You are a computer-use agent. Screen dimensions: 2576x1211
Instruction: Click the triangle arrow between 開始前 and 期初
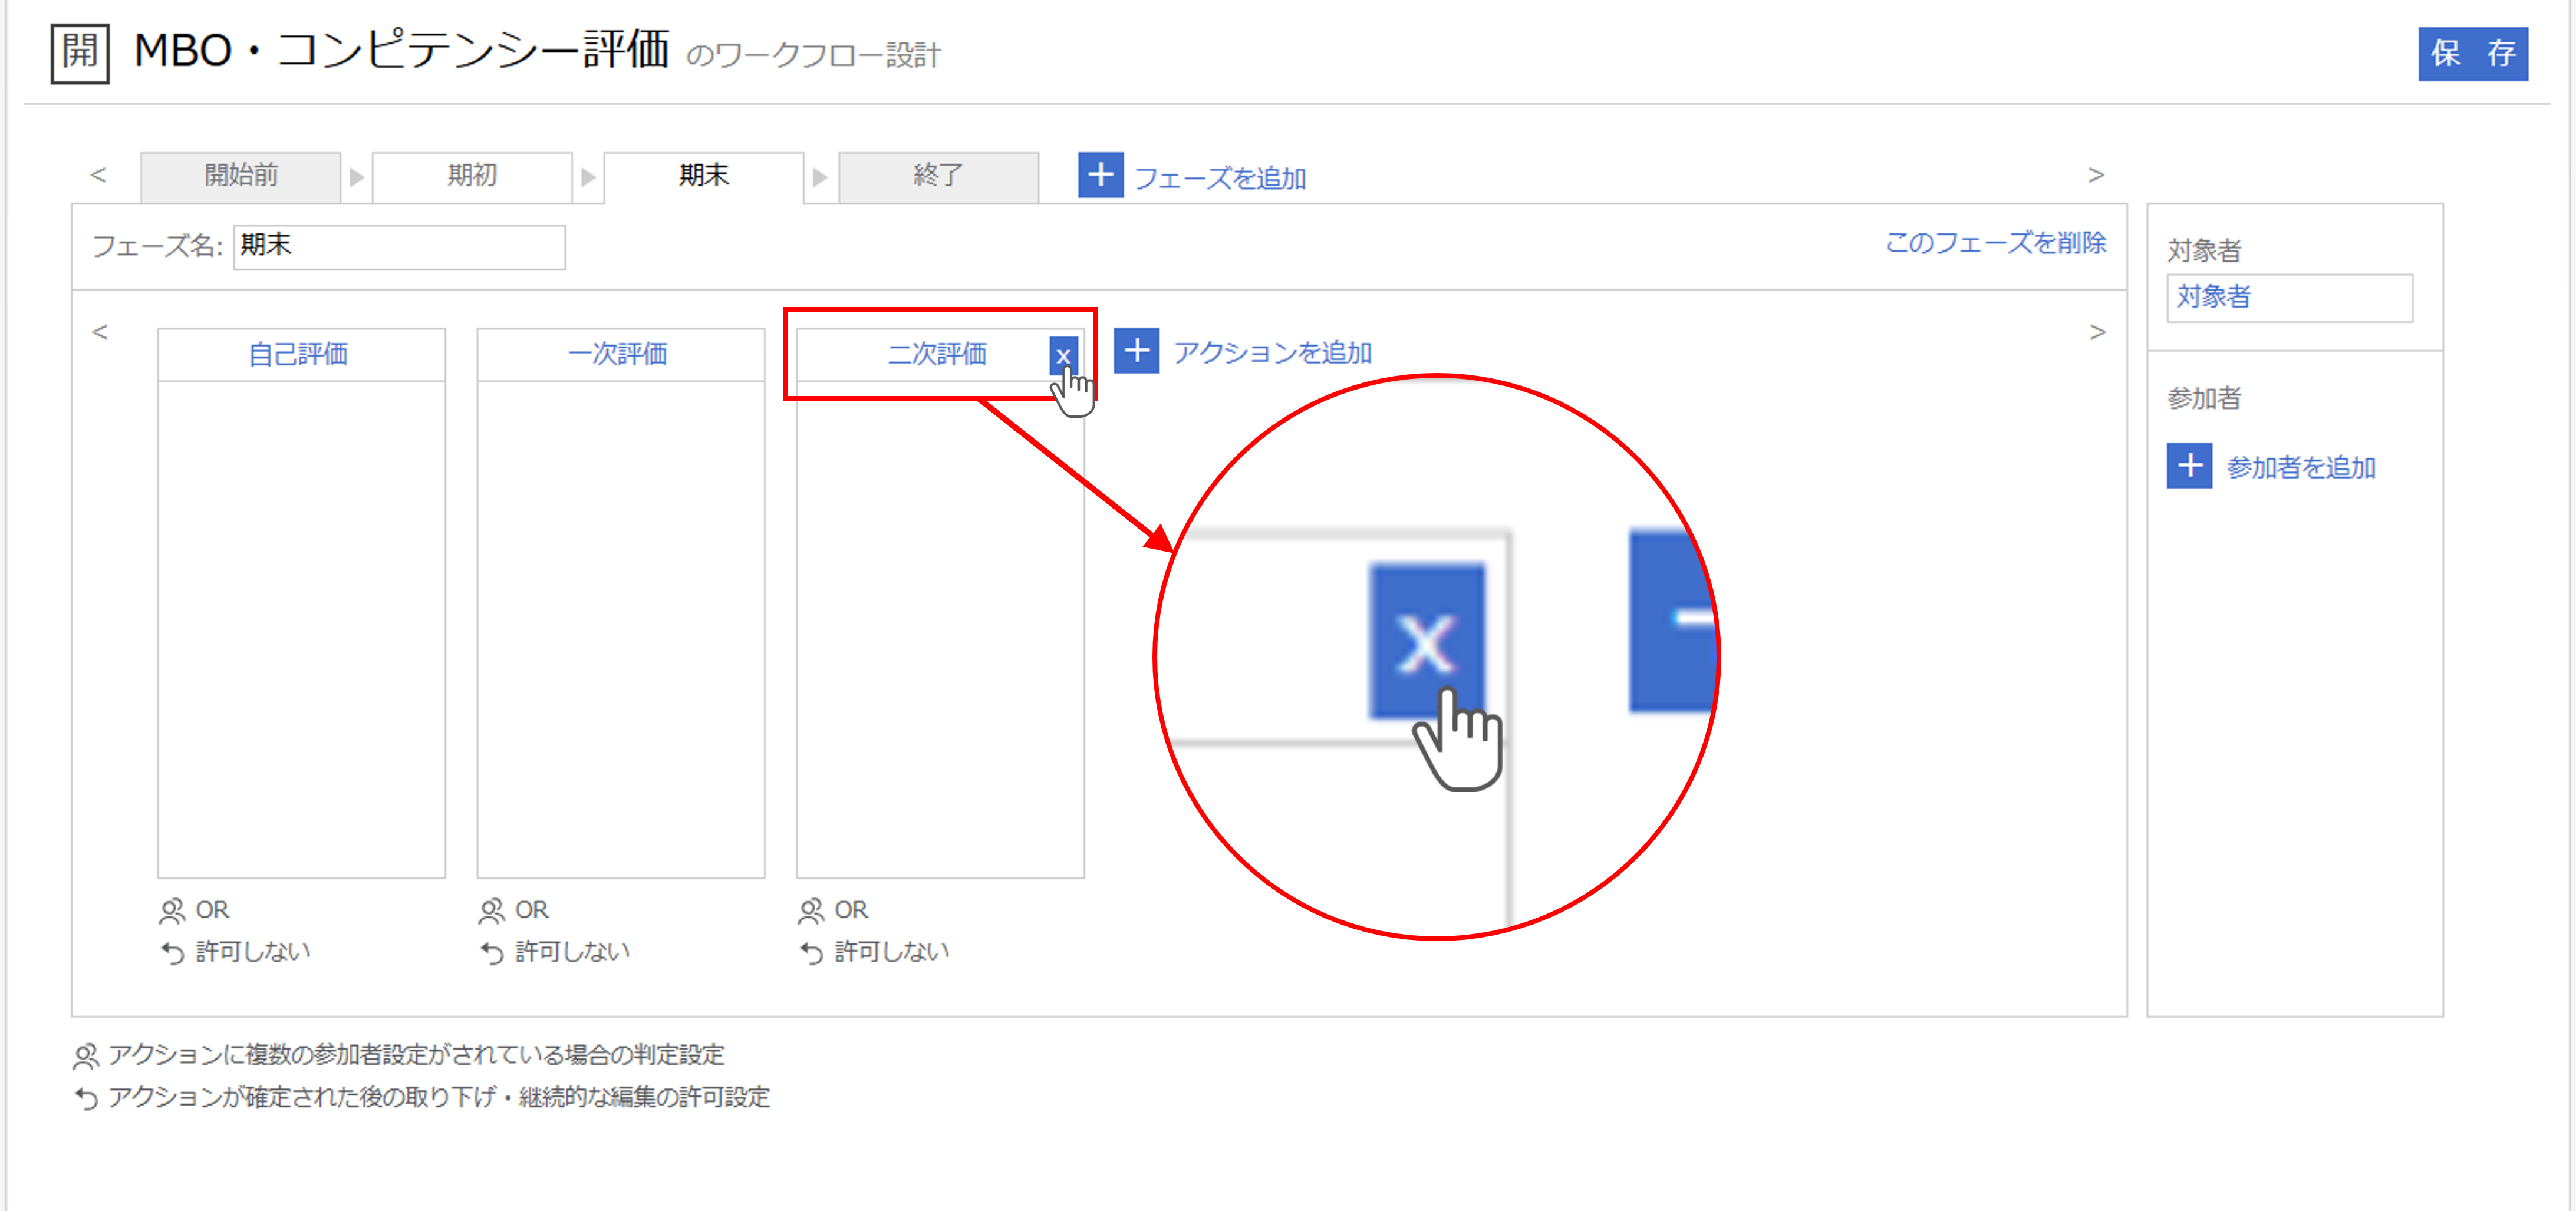(356, 178)
